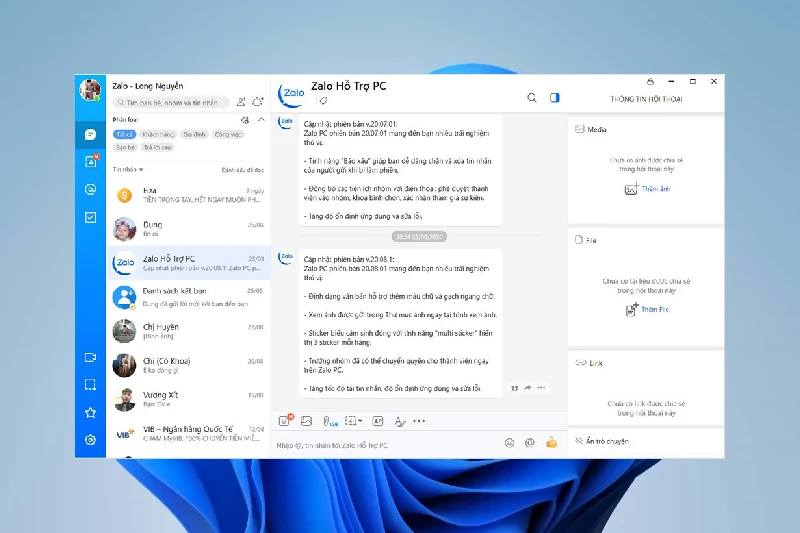Send a thumbs-up like
The width and height of the screenshot is (800, 533).
click(552, 442)
